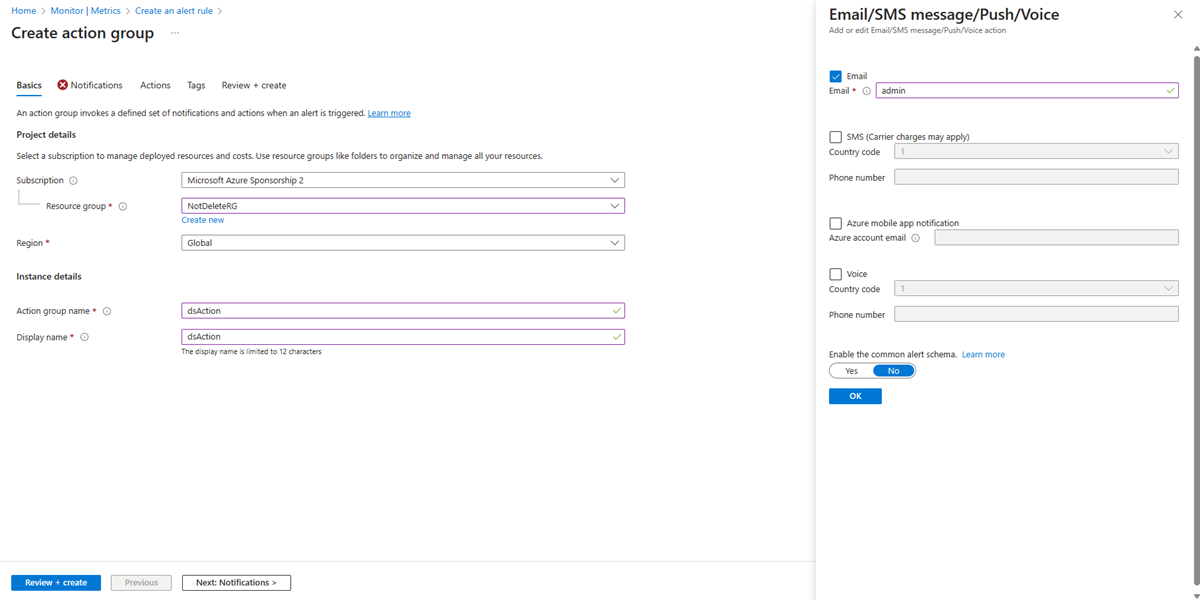Uncheck the Email checkbox

tap(836, 76)
